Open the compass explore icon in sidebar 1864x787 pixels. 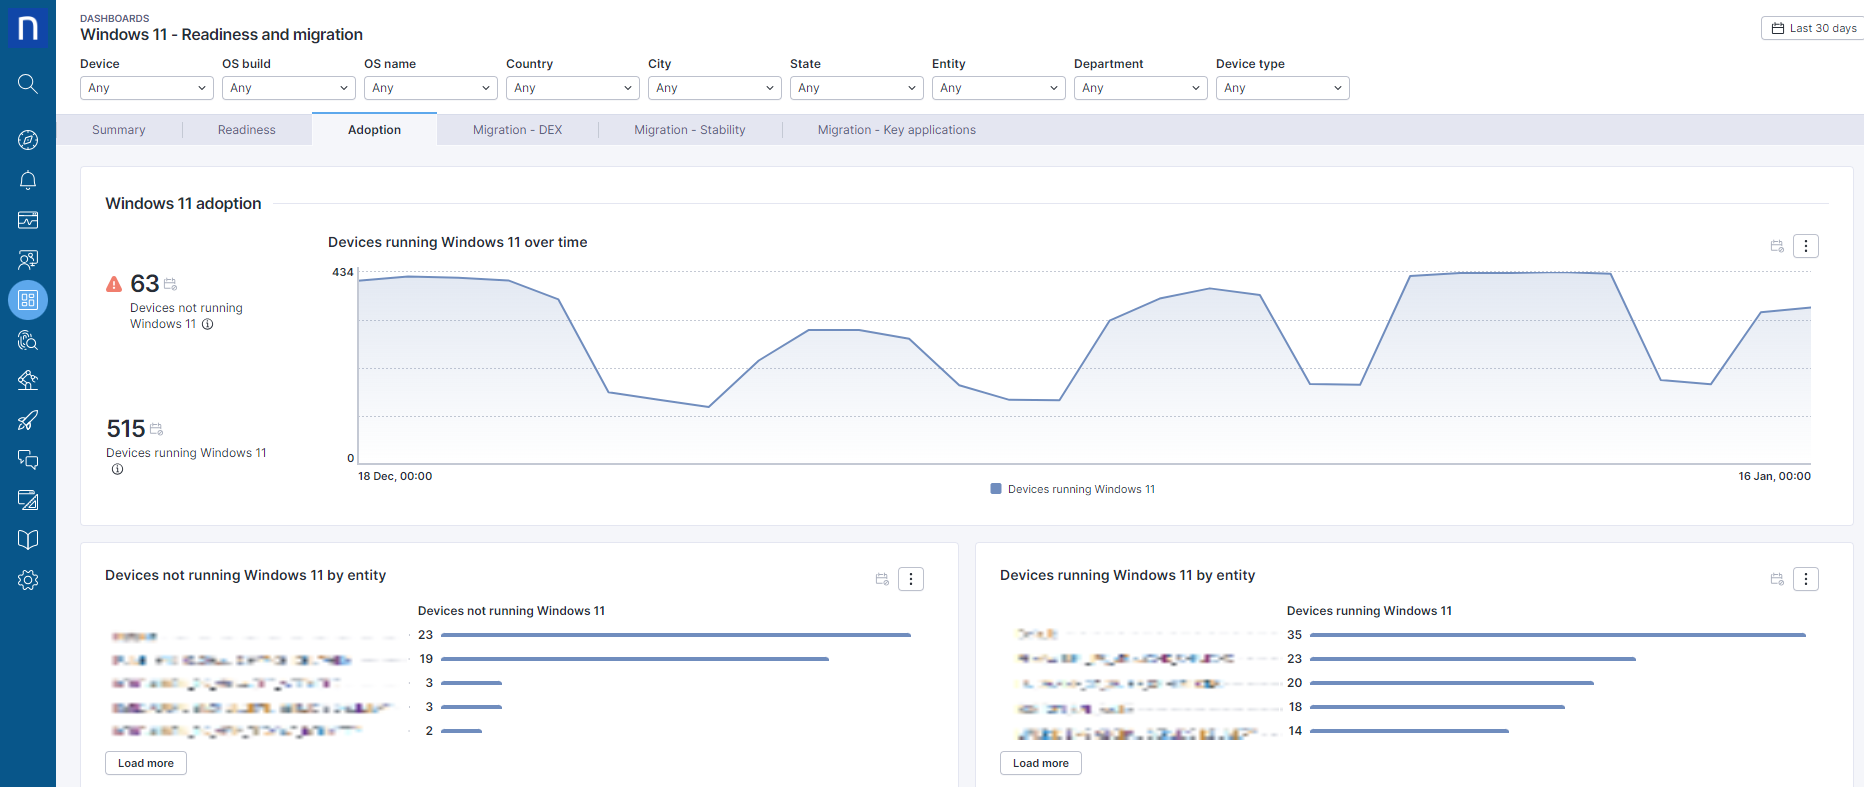28,140
